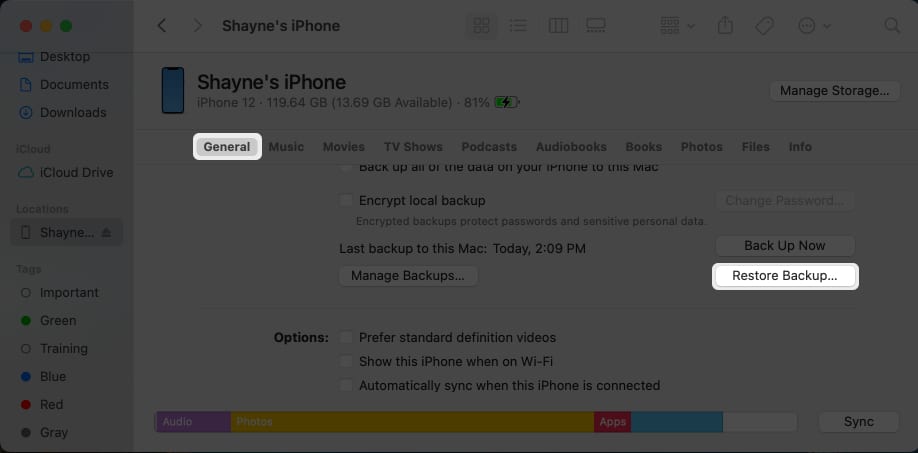Click the iPhone device image
This screenshot has height=453, width=918.
(173, 90)
